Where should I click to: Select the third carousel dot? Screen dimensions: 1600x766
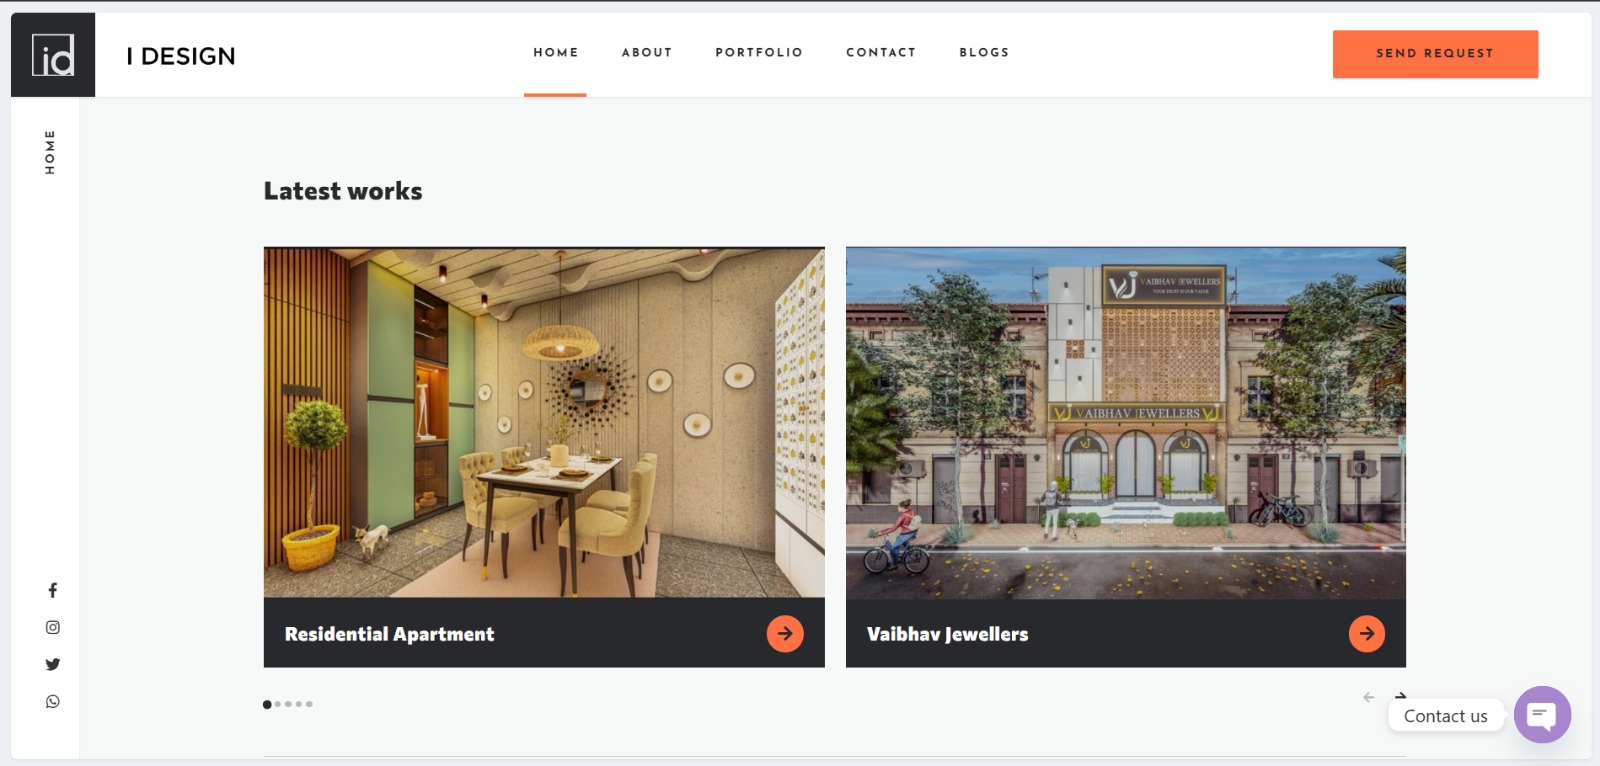pos(288,704)
